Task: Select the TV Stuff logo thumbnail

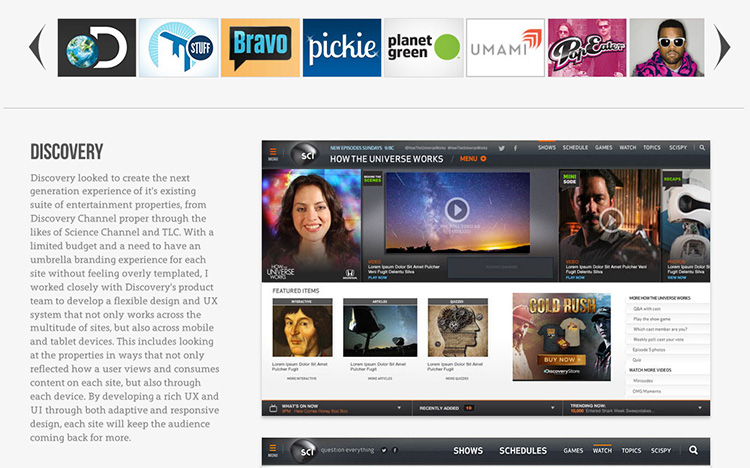Action: click(x=178, y=47)
